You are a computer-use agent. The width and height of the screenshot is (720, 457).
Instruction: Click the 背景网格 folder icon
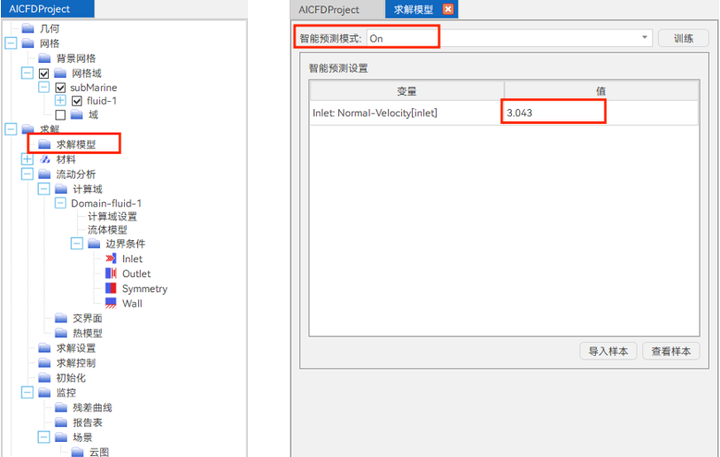click(x=45, y=58)
